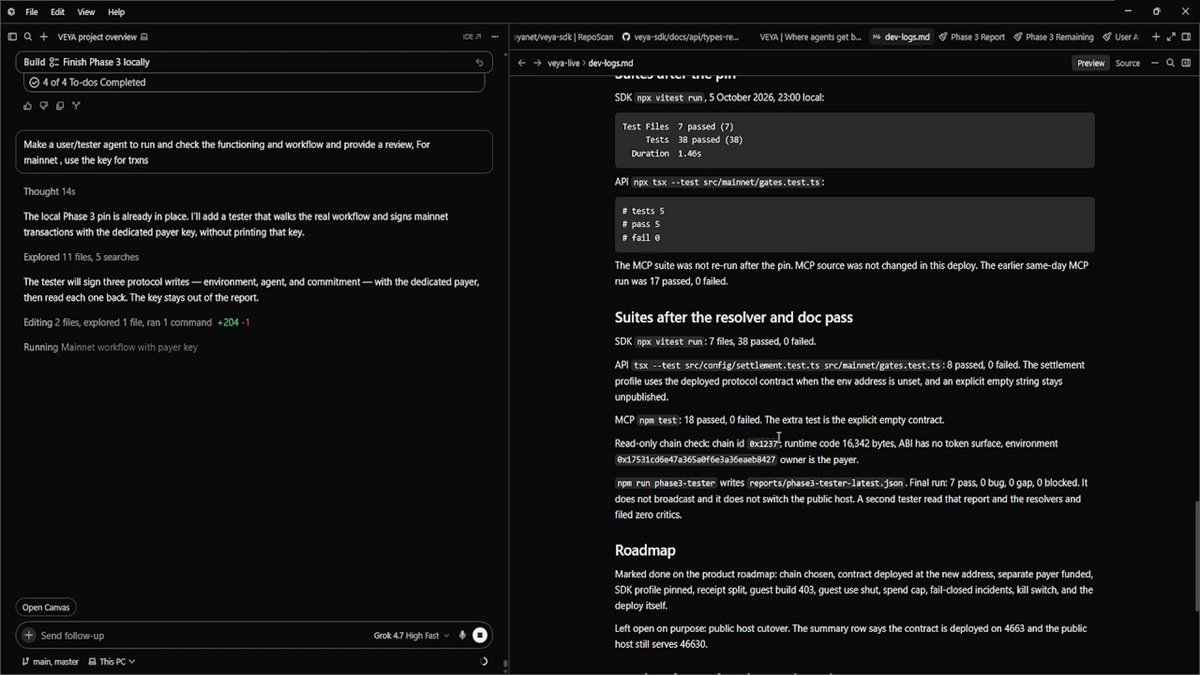Open the chat in IDE
Screen dimensions: 1200x675
pyautogui.click(x=472, y=37)
